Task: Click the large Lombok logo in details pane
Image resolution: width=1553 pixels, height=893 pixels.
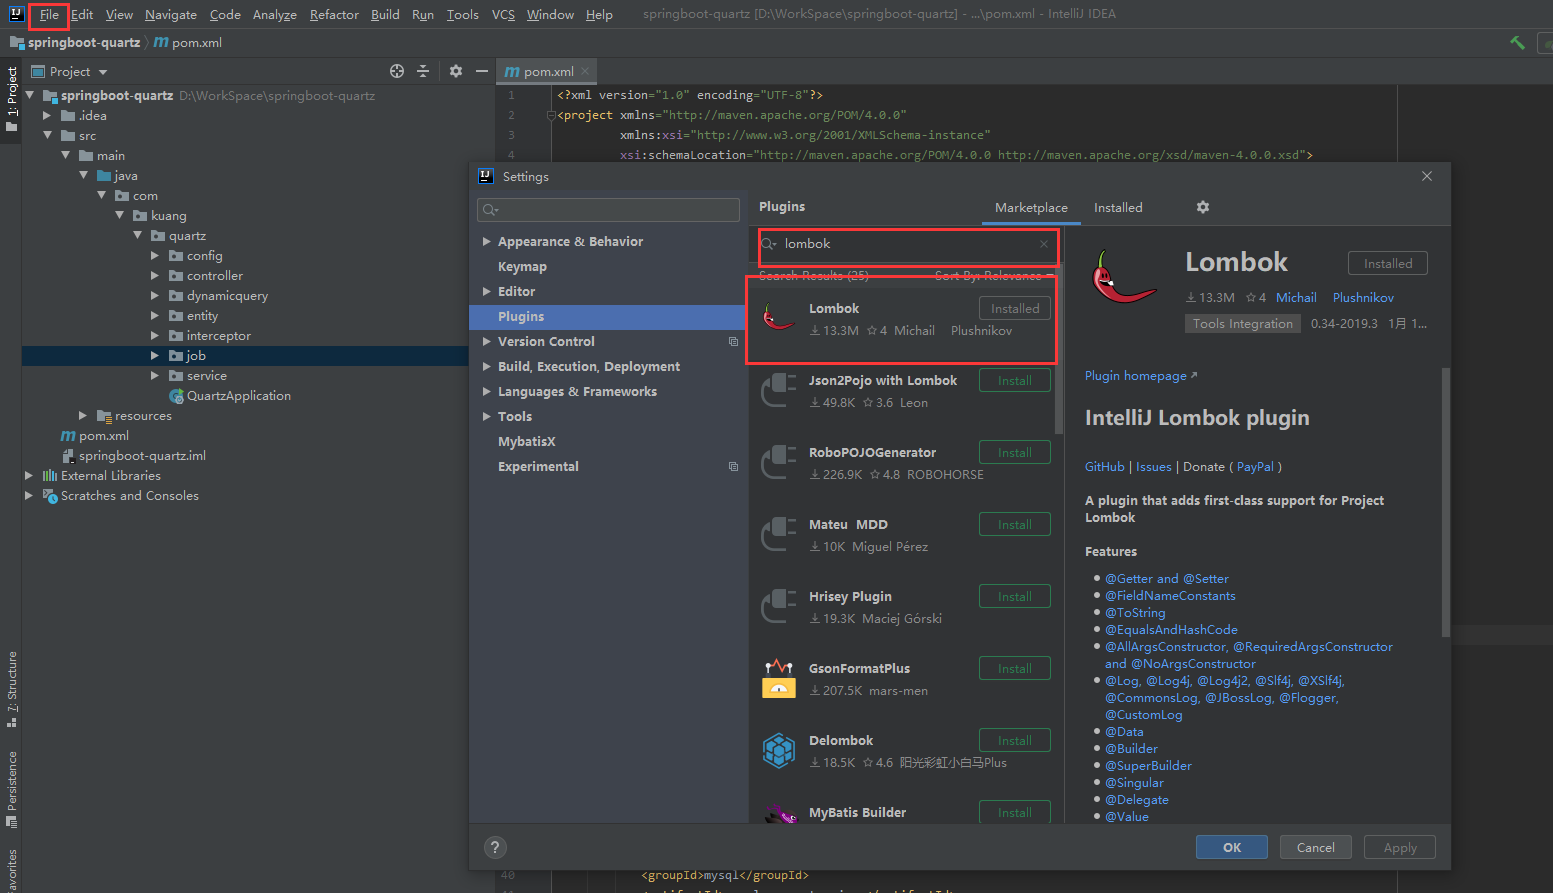Action: click(x=1124, y=277)
